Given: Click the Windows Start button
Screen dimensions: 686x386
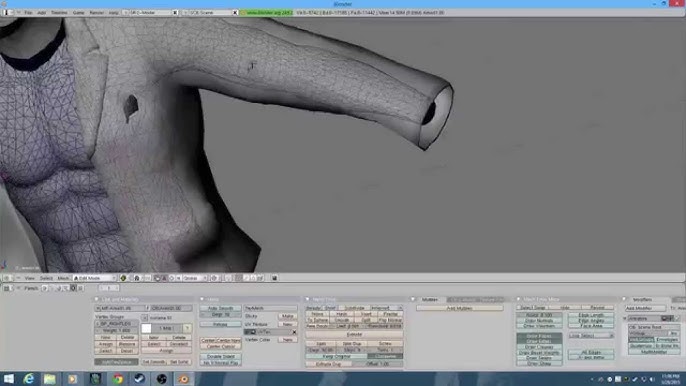Looking at the screenshot, I should 9,379.
